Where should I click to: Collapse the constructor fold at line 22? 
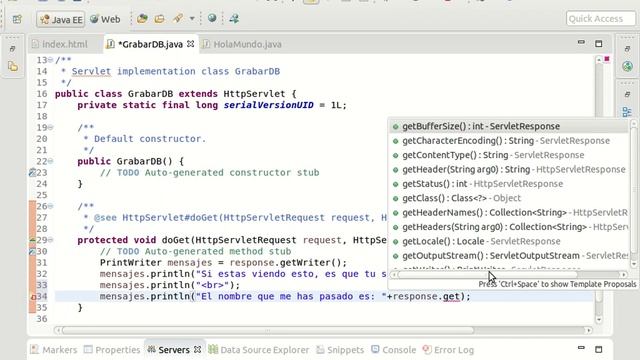51,161
